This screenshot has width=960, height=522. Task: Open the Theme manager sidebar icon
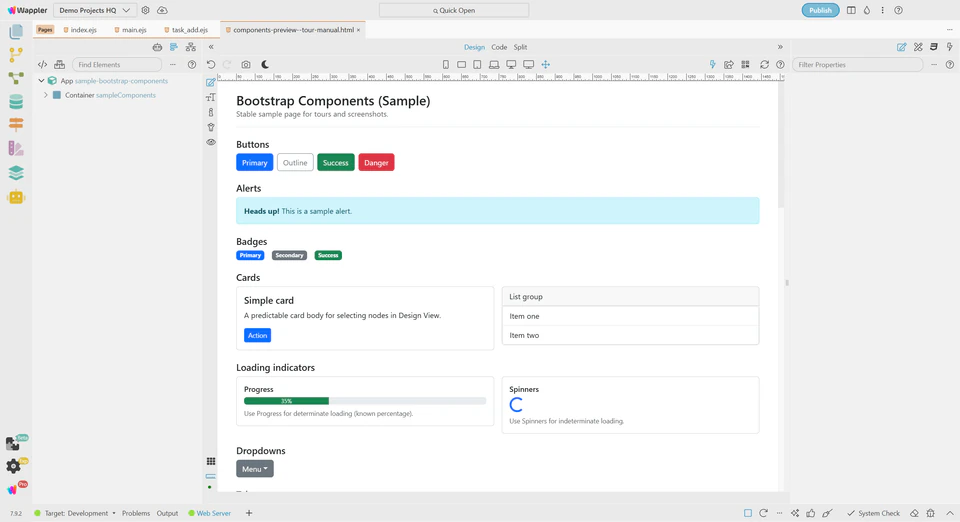pos(16,149)
